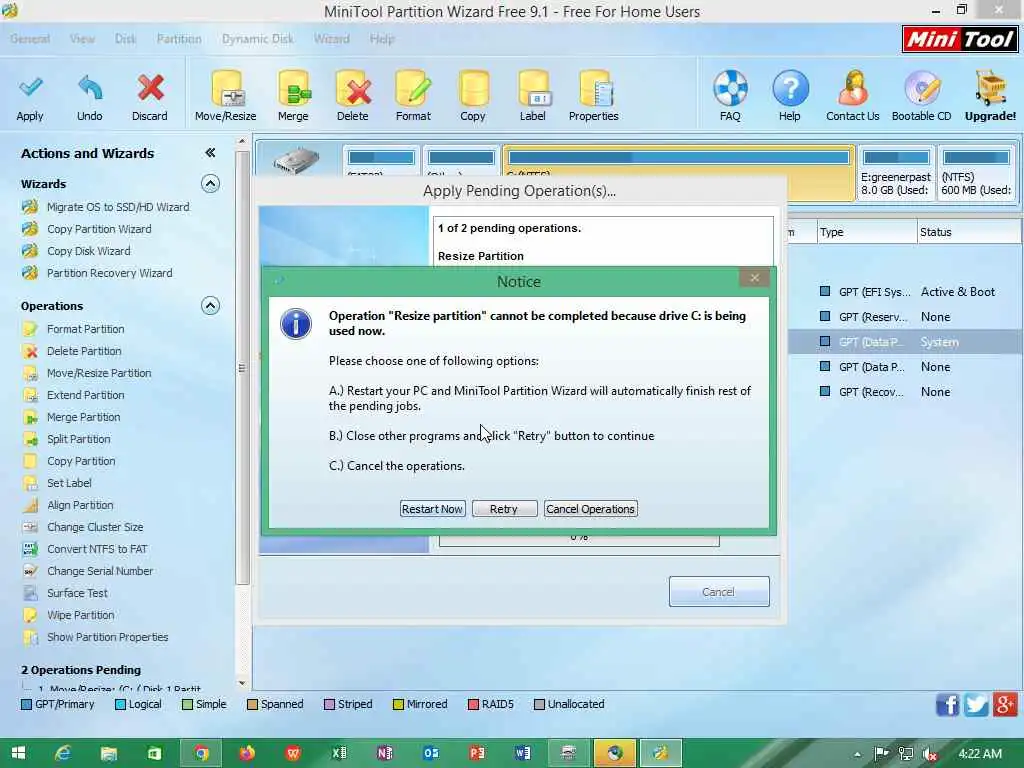The image size is (1024, 768).
Task: Collapse the Actions and Wizards panel
Action: click(x=210, y=153)
